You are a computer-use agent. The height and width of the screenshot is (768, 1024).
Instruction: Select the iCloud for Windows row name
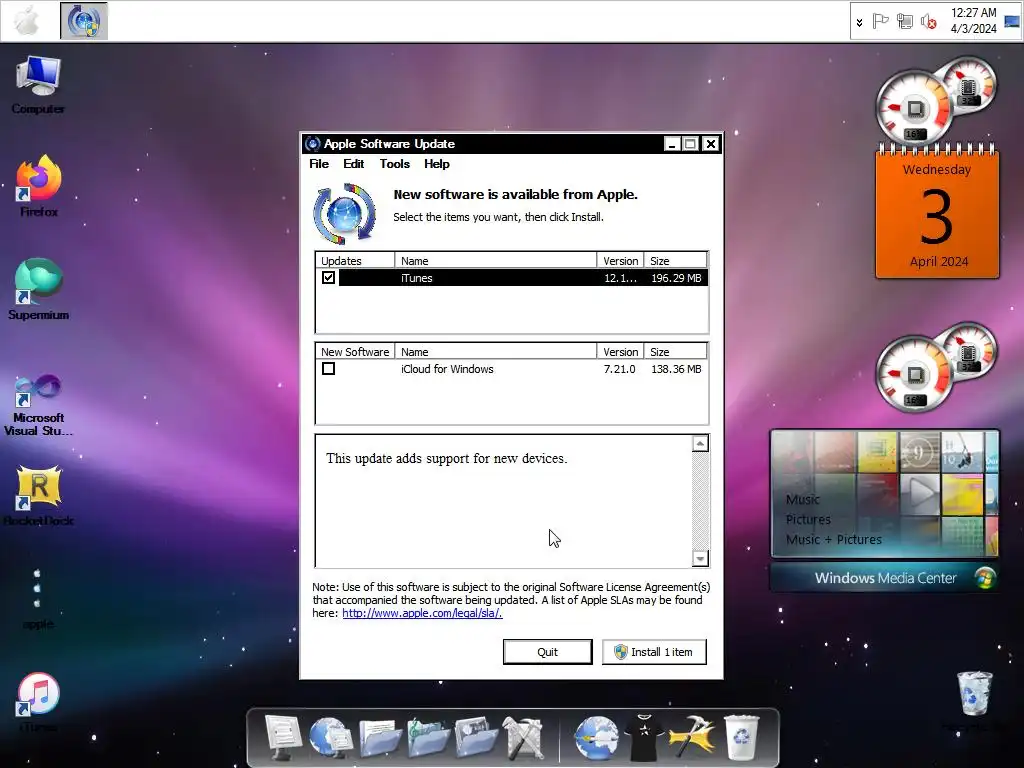pyautogui.click(x=447, y=369)
